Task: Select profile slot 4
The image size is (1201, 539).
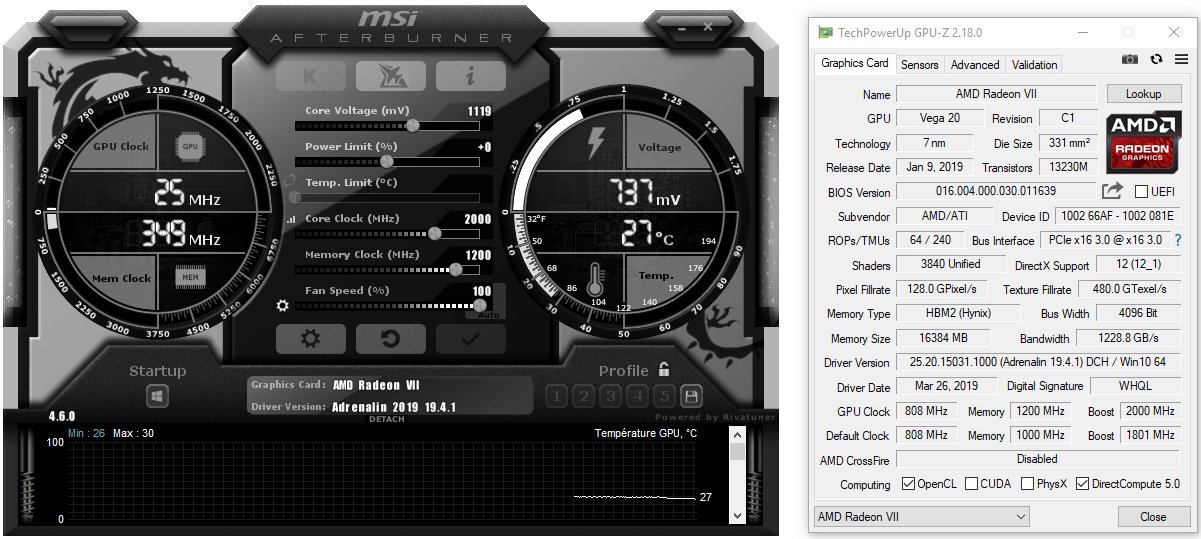Action: click(x=638, y=396)
